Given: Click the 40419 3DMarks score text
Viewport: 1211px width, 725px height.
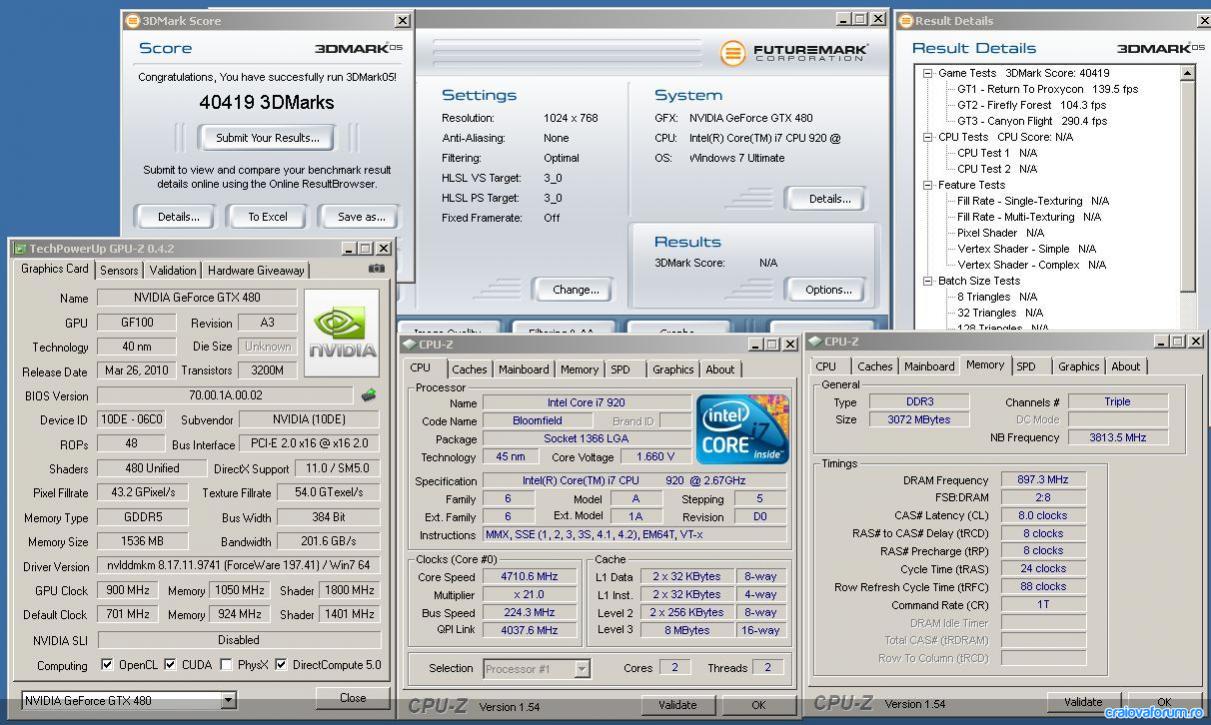Looking at the screenshot, I should pos(267,103).
